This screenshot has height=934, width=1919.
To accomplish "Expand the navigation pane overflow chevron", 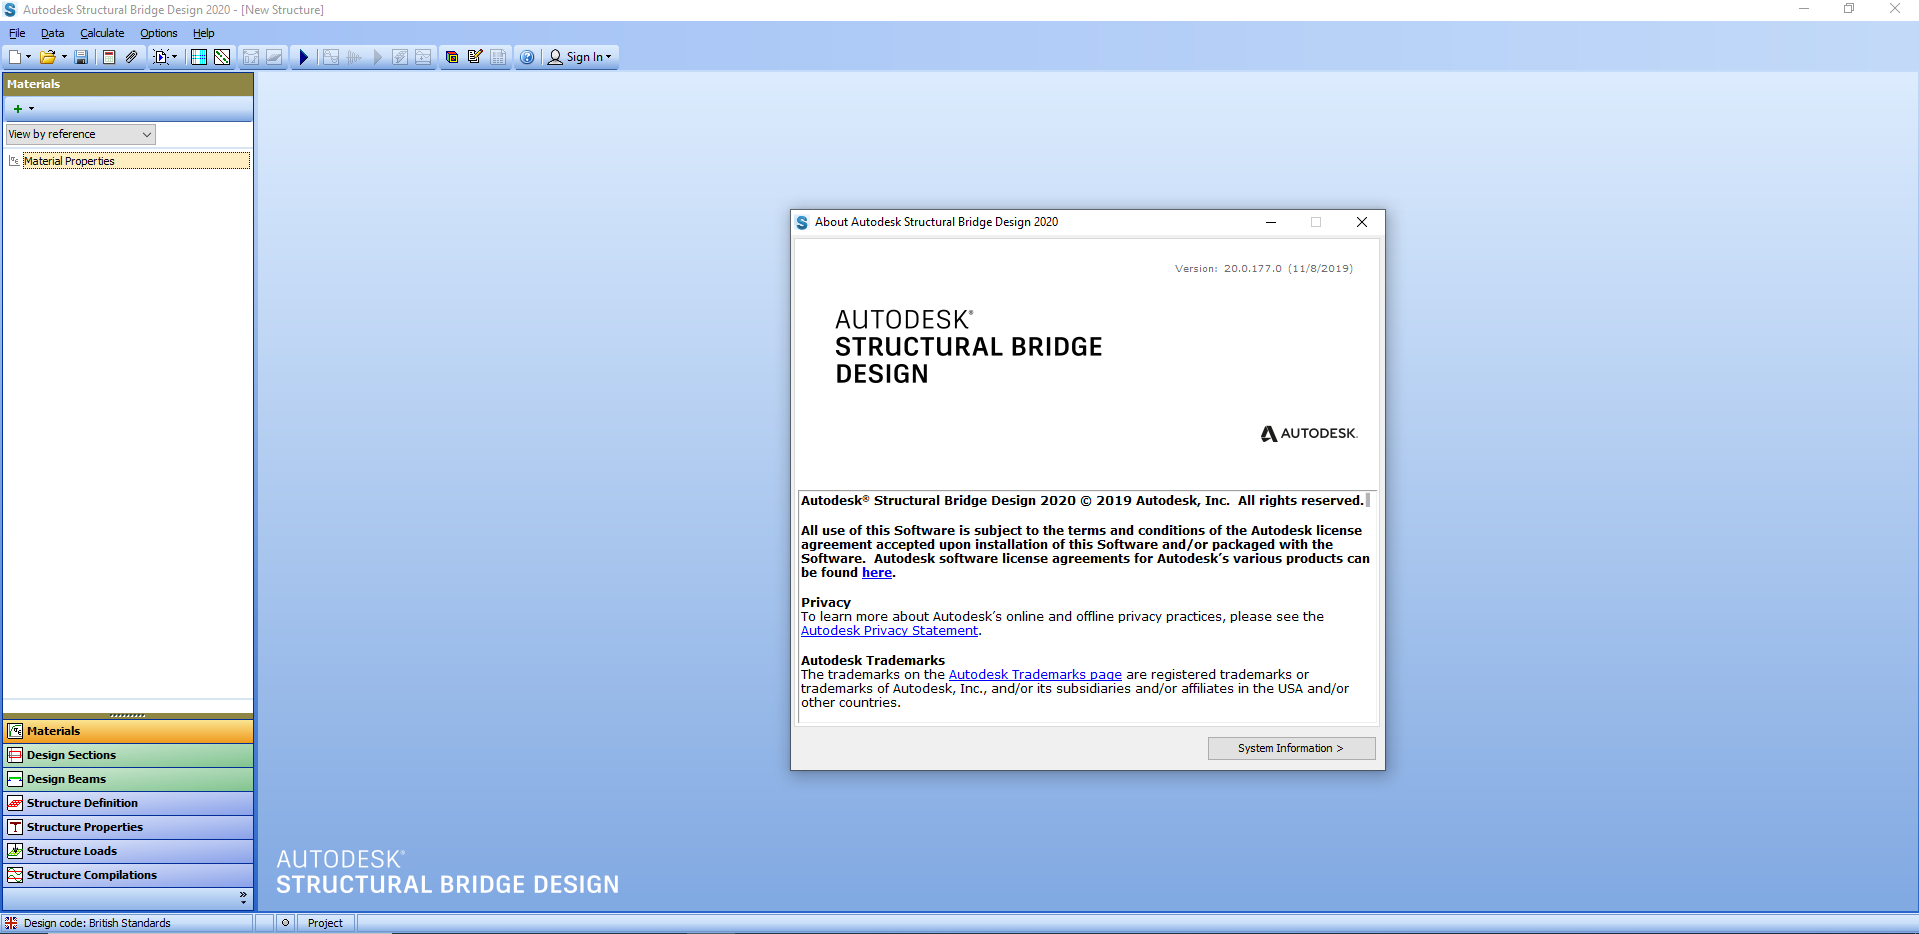I will point(243,898).
